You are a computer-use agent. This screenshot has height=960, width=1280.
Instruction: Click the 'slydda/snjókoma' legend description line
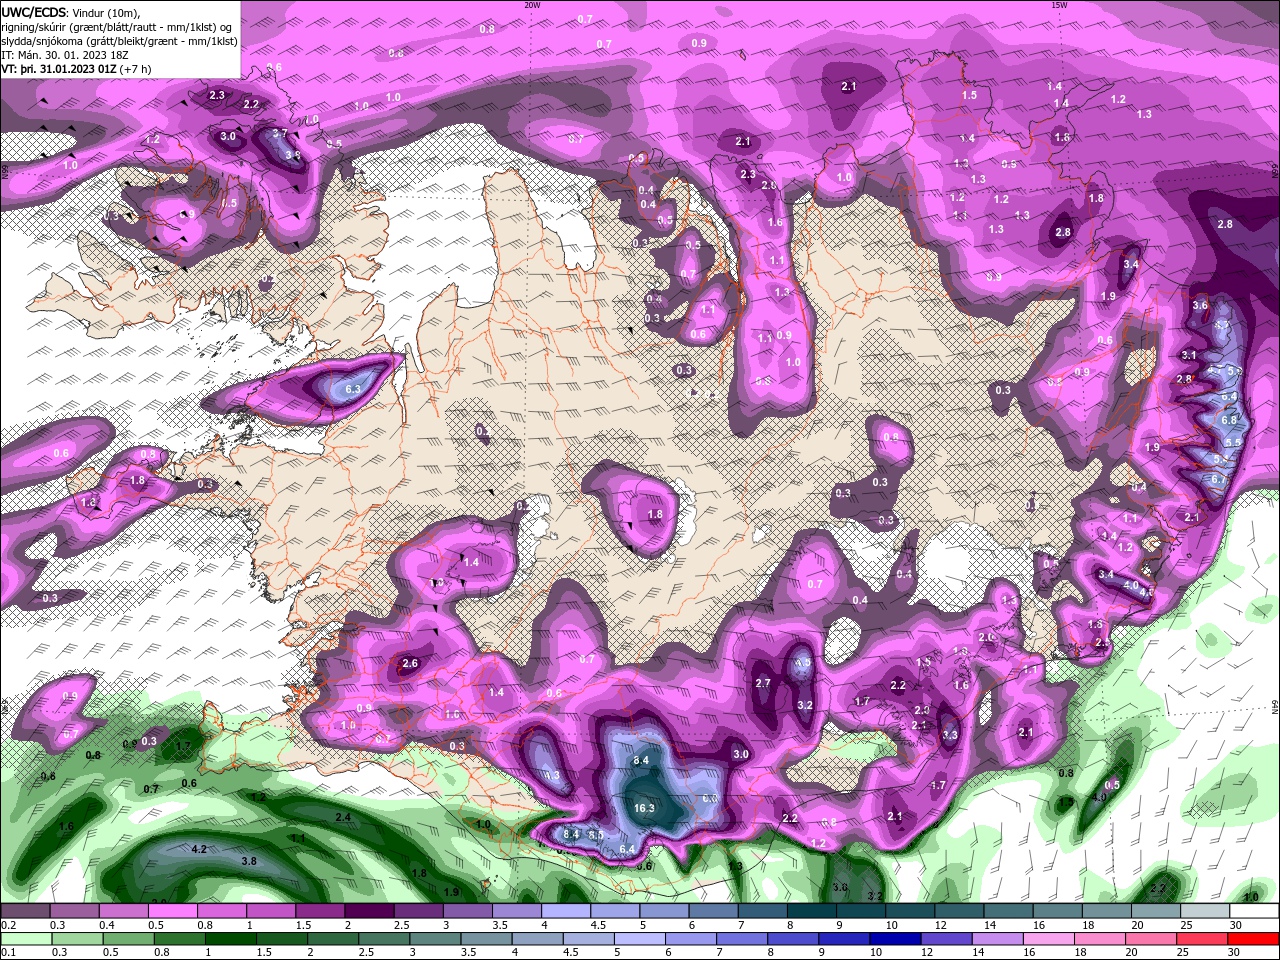tap(120, 40)
